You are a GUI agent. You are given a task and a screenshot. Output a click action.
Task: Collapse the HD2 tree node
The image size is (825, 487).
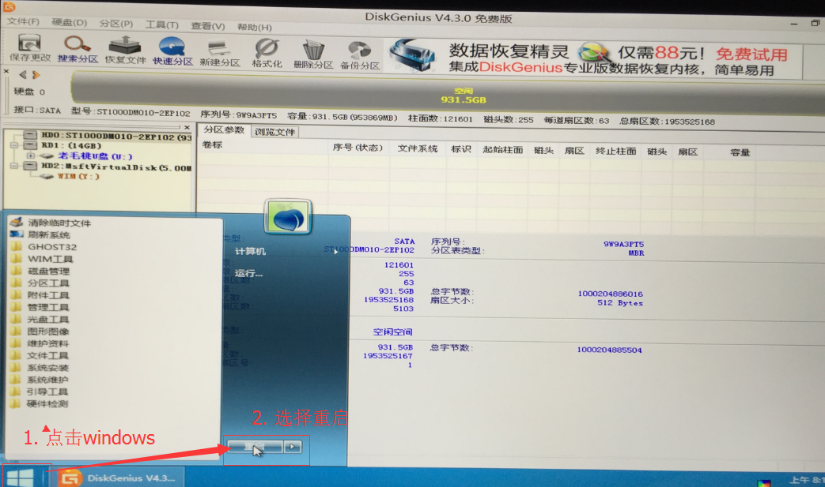(14, 166)
